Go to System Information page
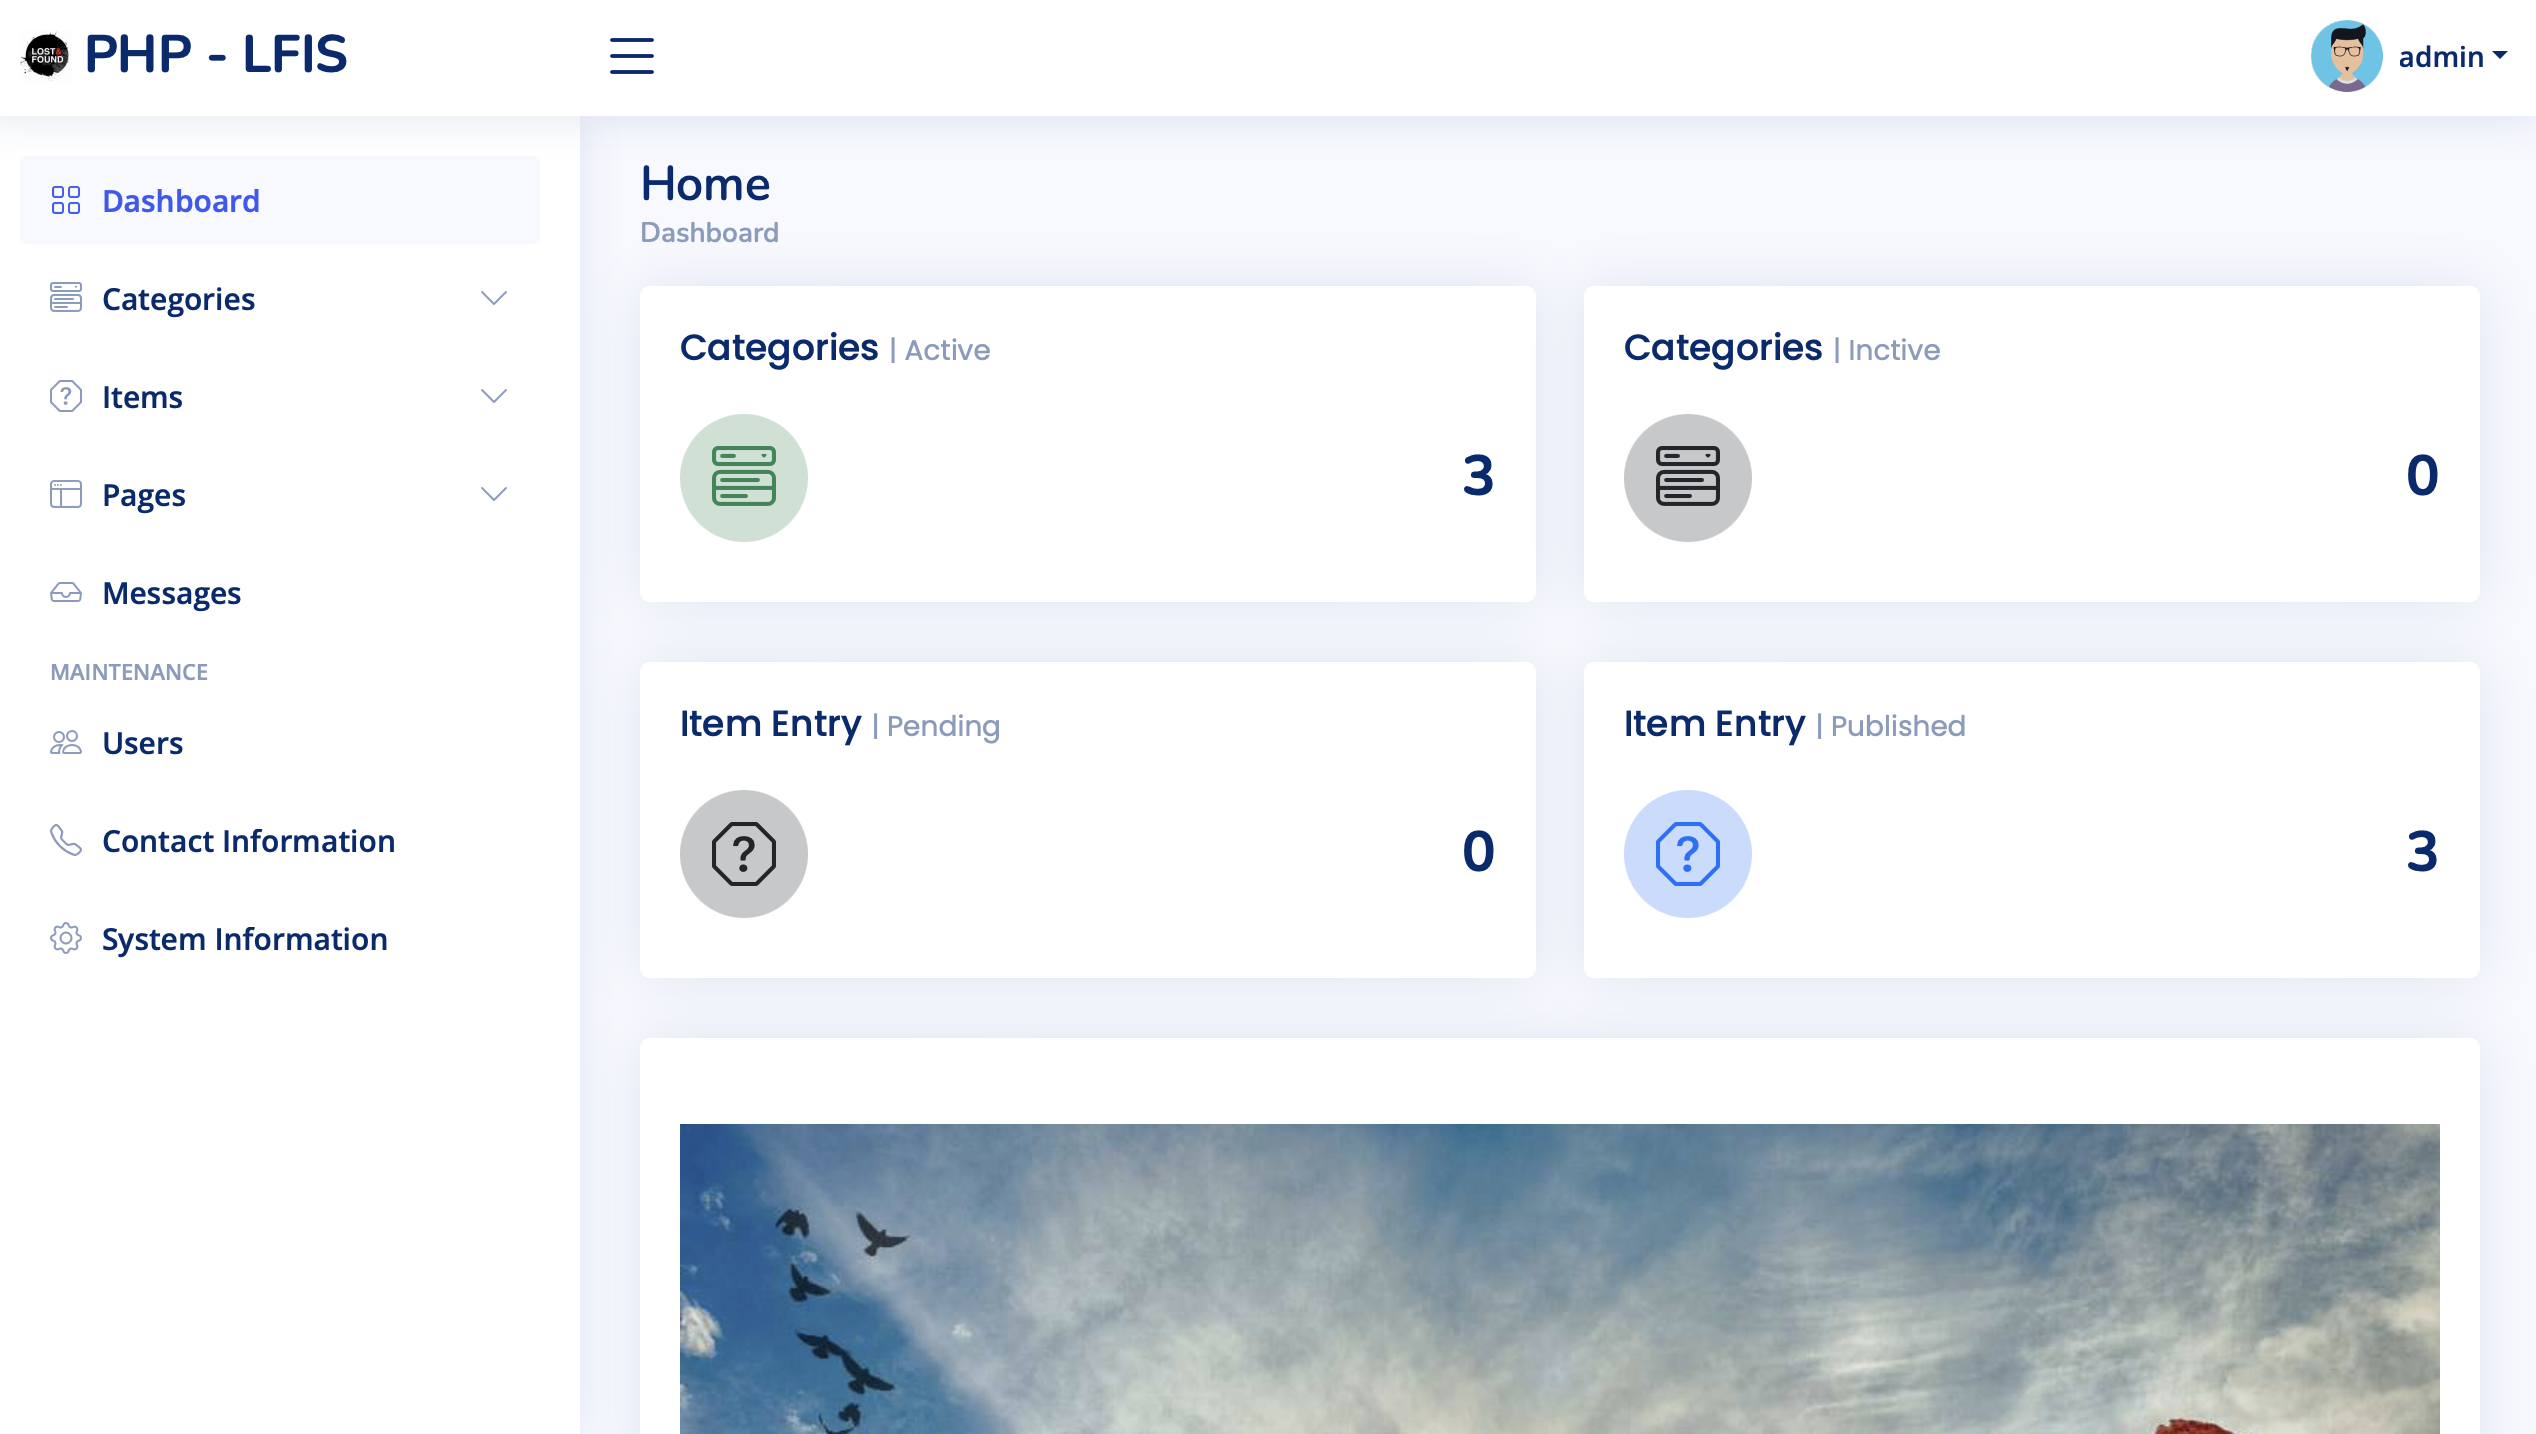The width and height of the screenshot is (2536, 1434). coord(280,938)
